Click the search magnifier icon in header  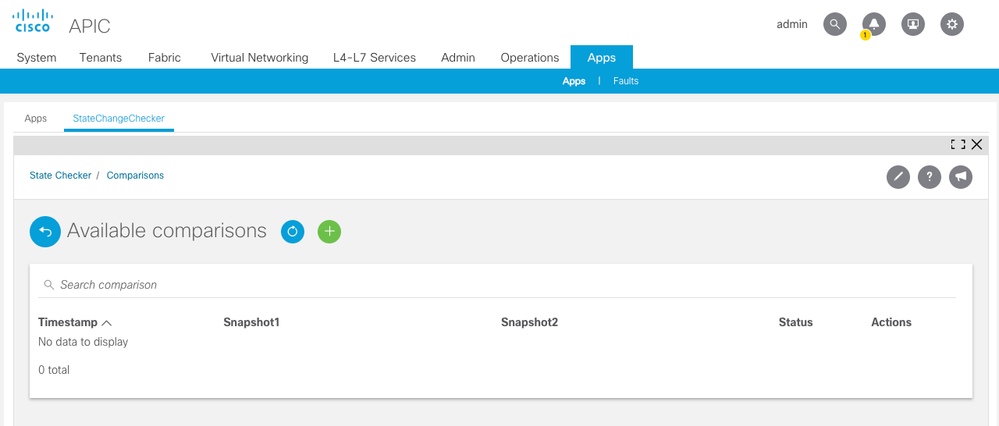pos(835,25)
